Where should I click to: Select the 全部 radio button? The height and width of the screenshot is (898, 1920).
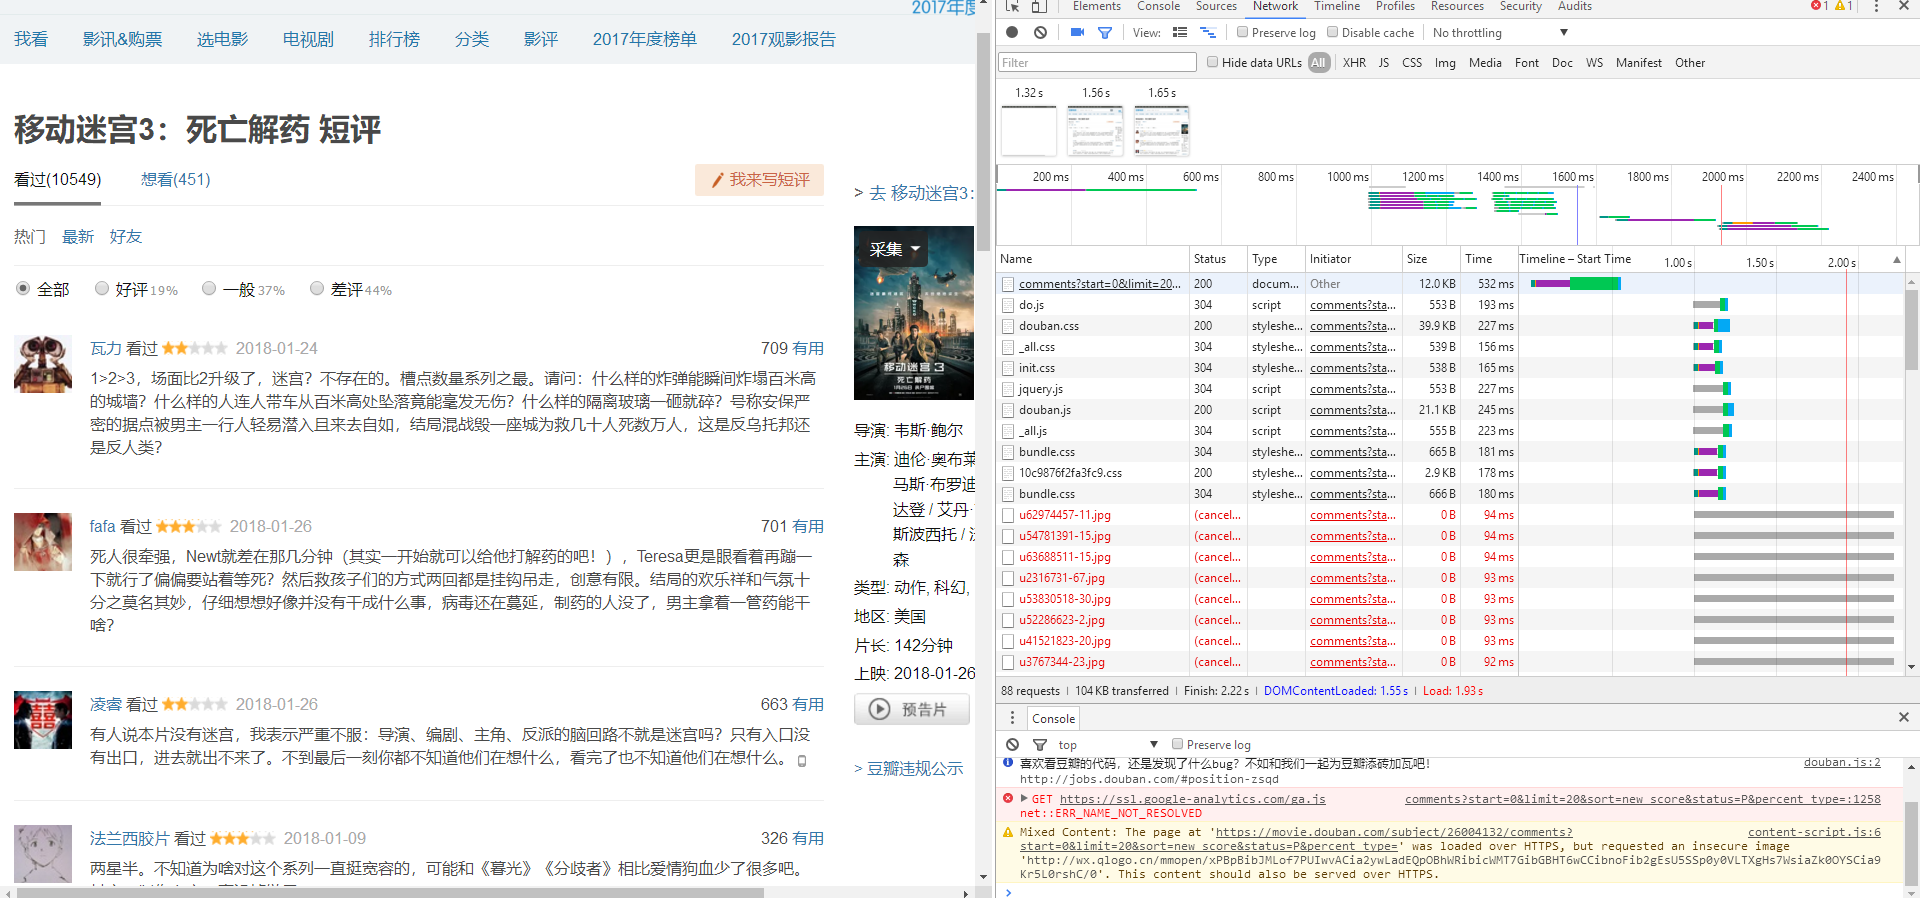click(x=23, y=288)
